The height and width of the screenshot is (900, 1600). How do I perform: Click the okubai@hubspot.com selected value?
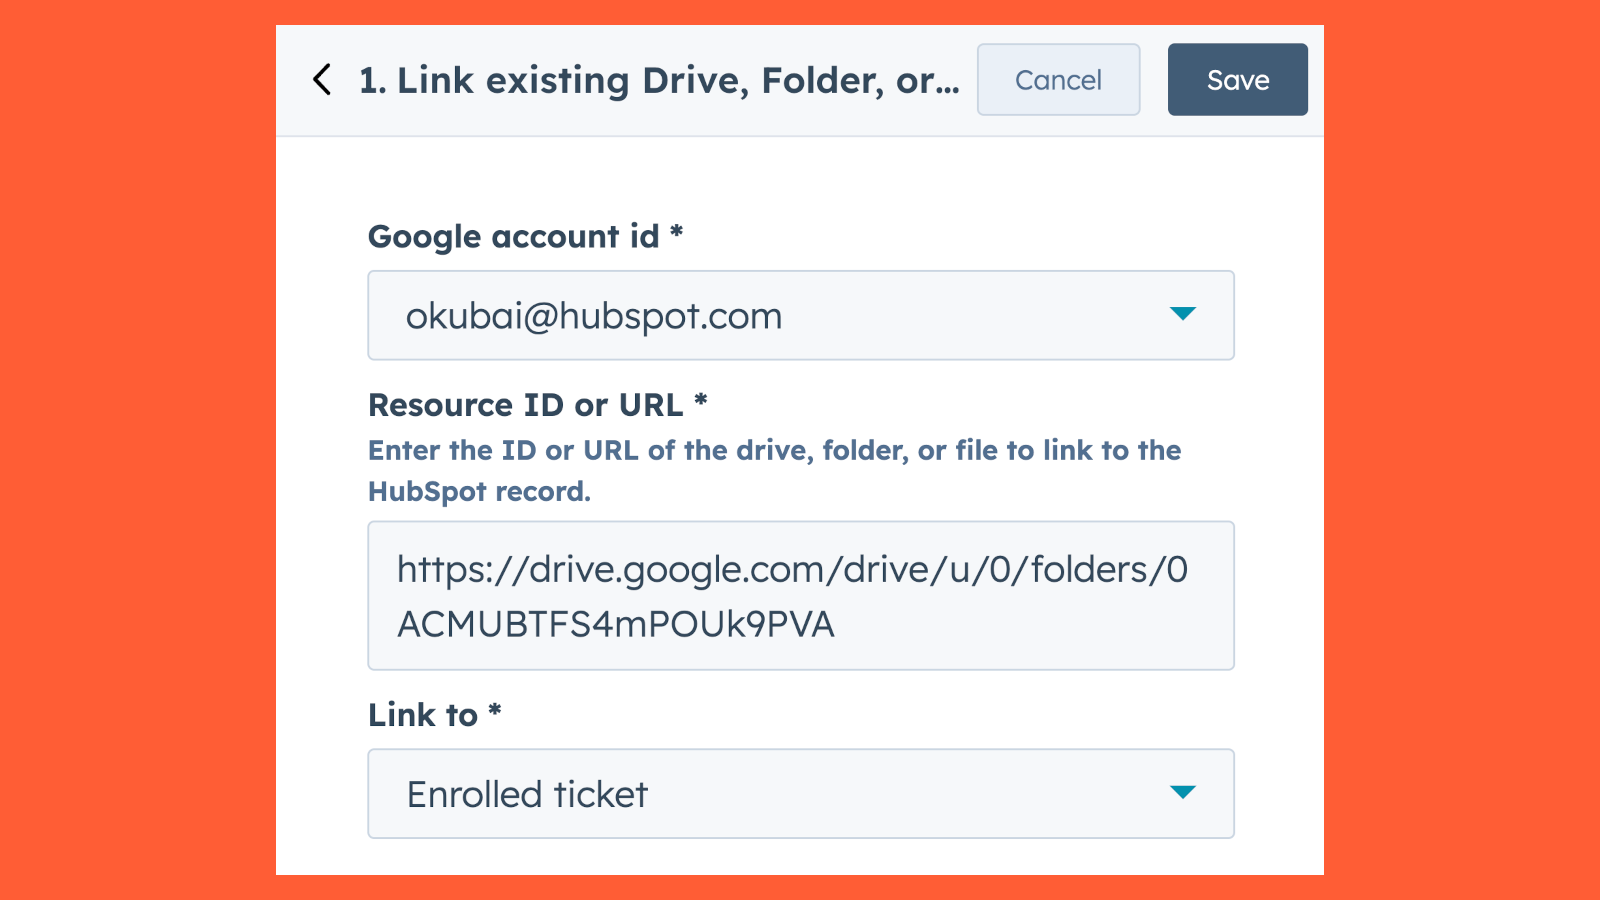click(x=593, y=316)
